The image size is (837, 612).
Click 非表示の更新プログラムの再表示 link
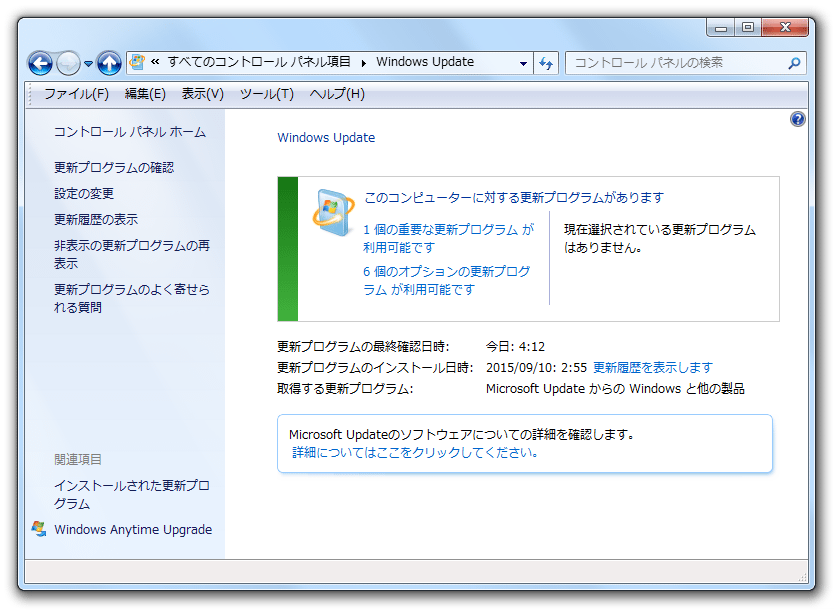[132, 254]
